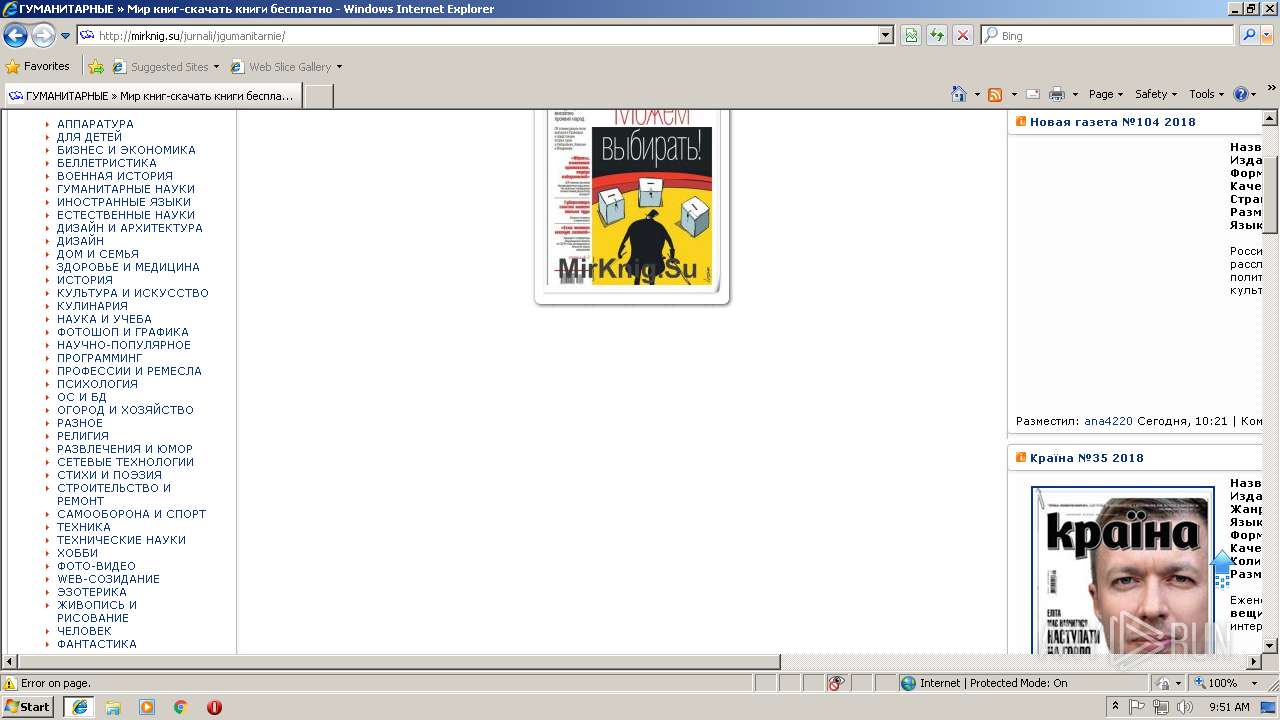Image resolution: width=1280 pixels, height=720 pixels.
Task: Open the Favorites star button
Action: click(x=38, y=66)
